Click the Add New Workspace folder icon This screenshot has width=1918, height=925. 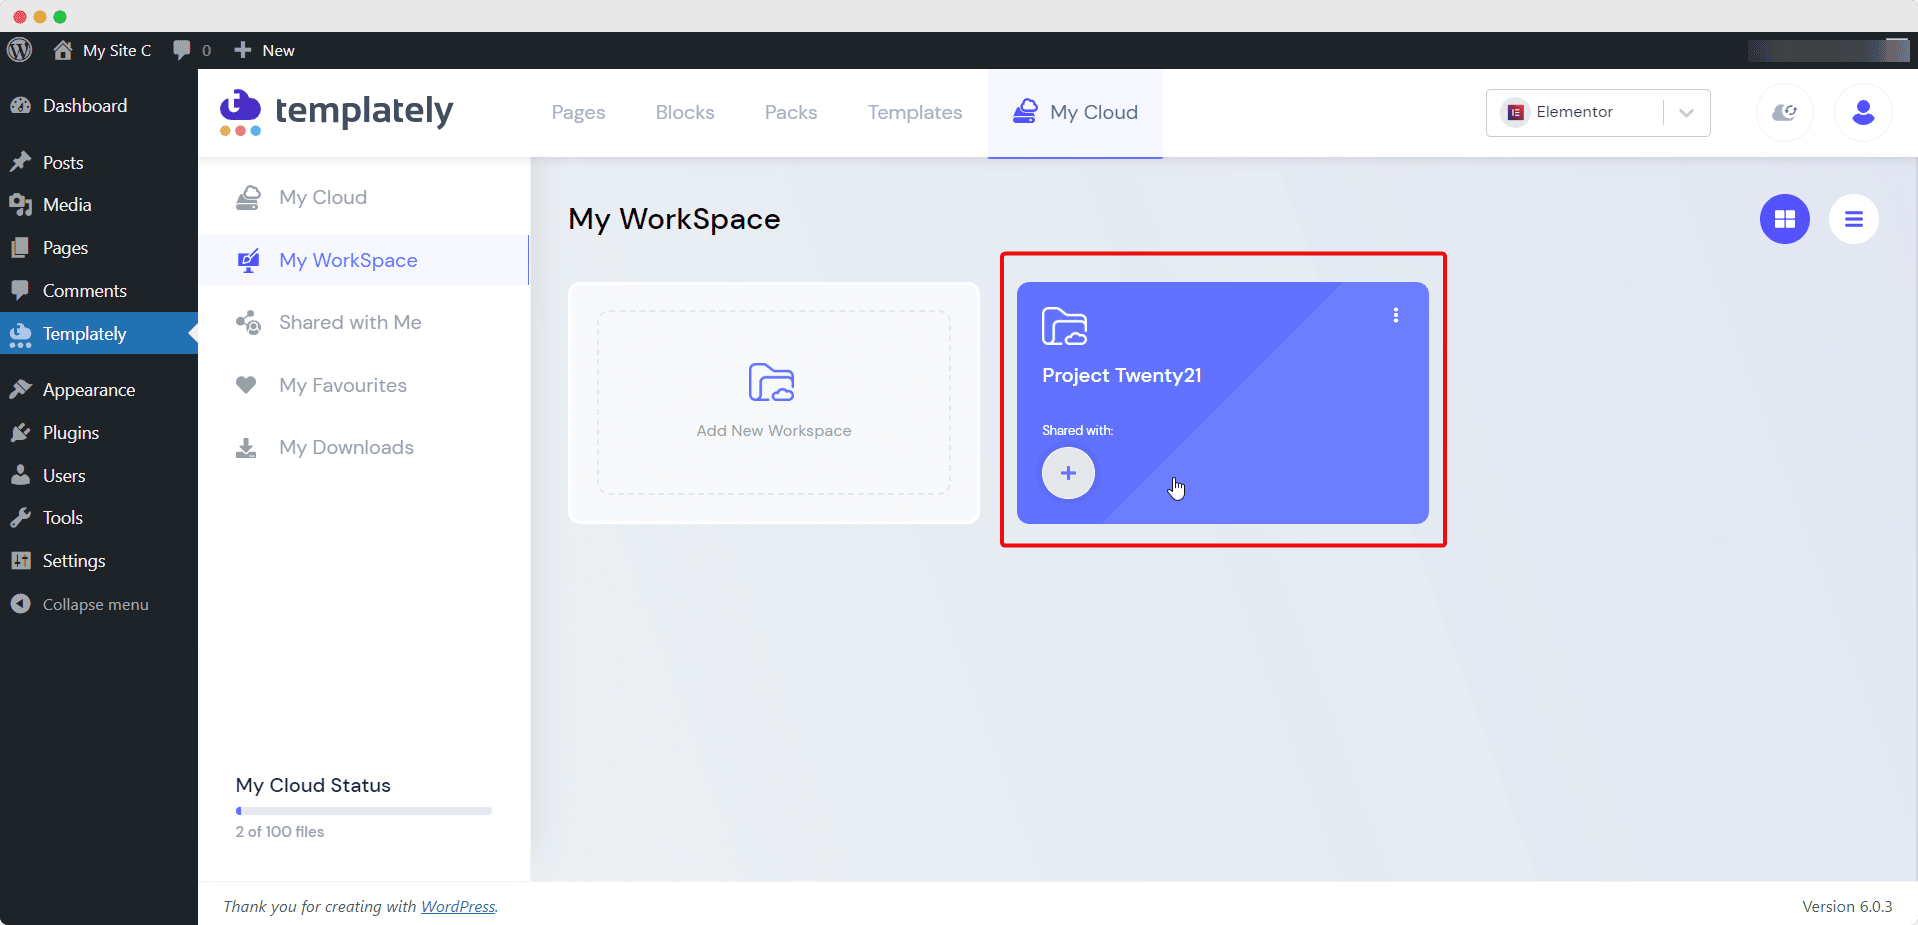pos(771,382)
